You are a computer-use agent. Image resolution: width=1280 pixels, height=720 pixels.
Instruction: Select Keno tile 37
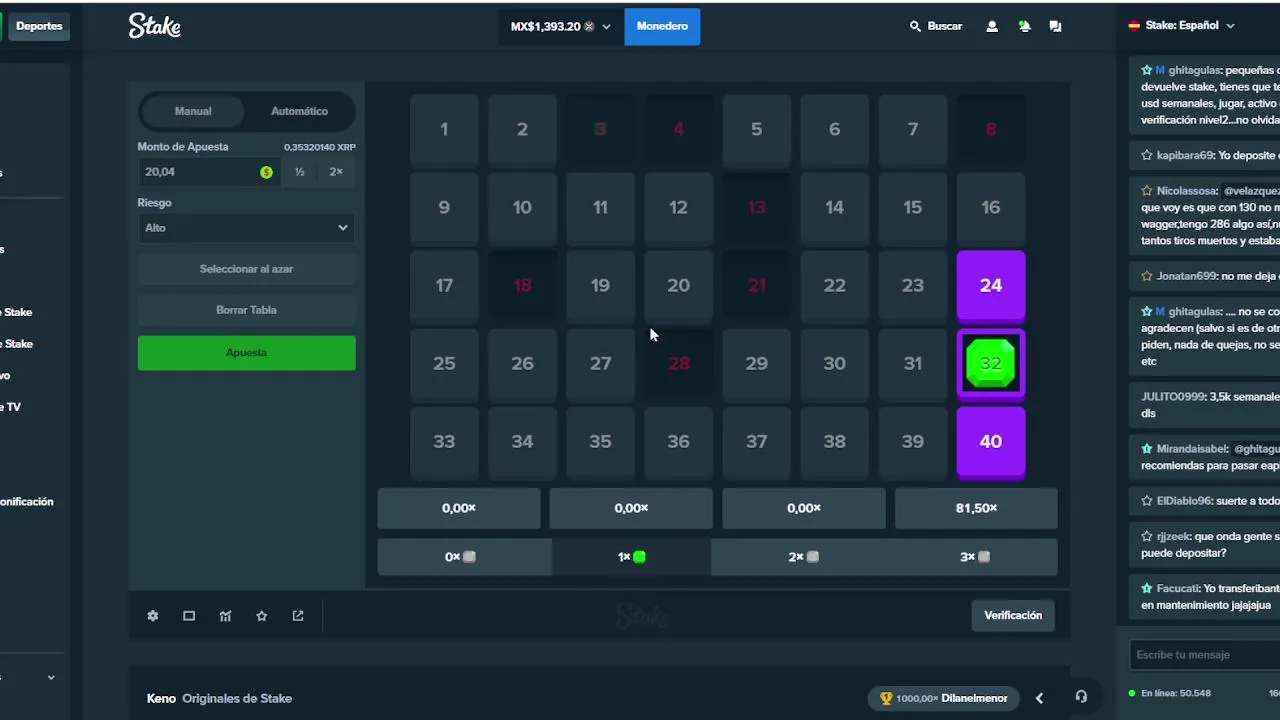point(757,441)
